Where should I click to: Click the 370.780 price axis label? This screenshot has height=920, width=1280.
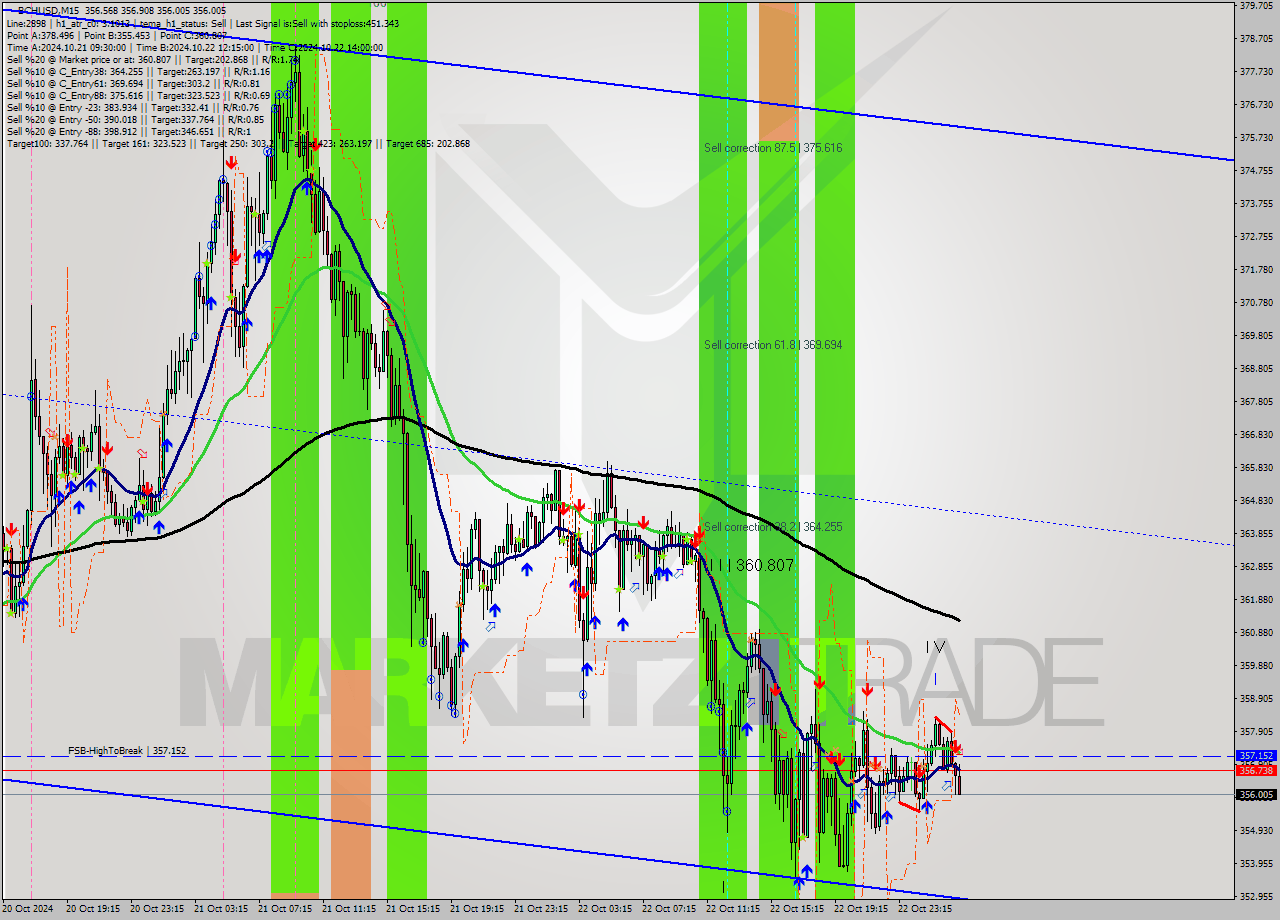(x=1256, y=302)
